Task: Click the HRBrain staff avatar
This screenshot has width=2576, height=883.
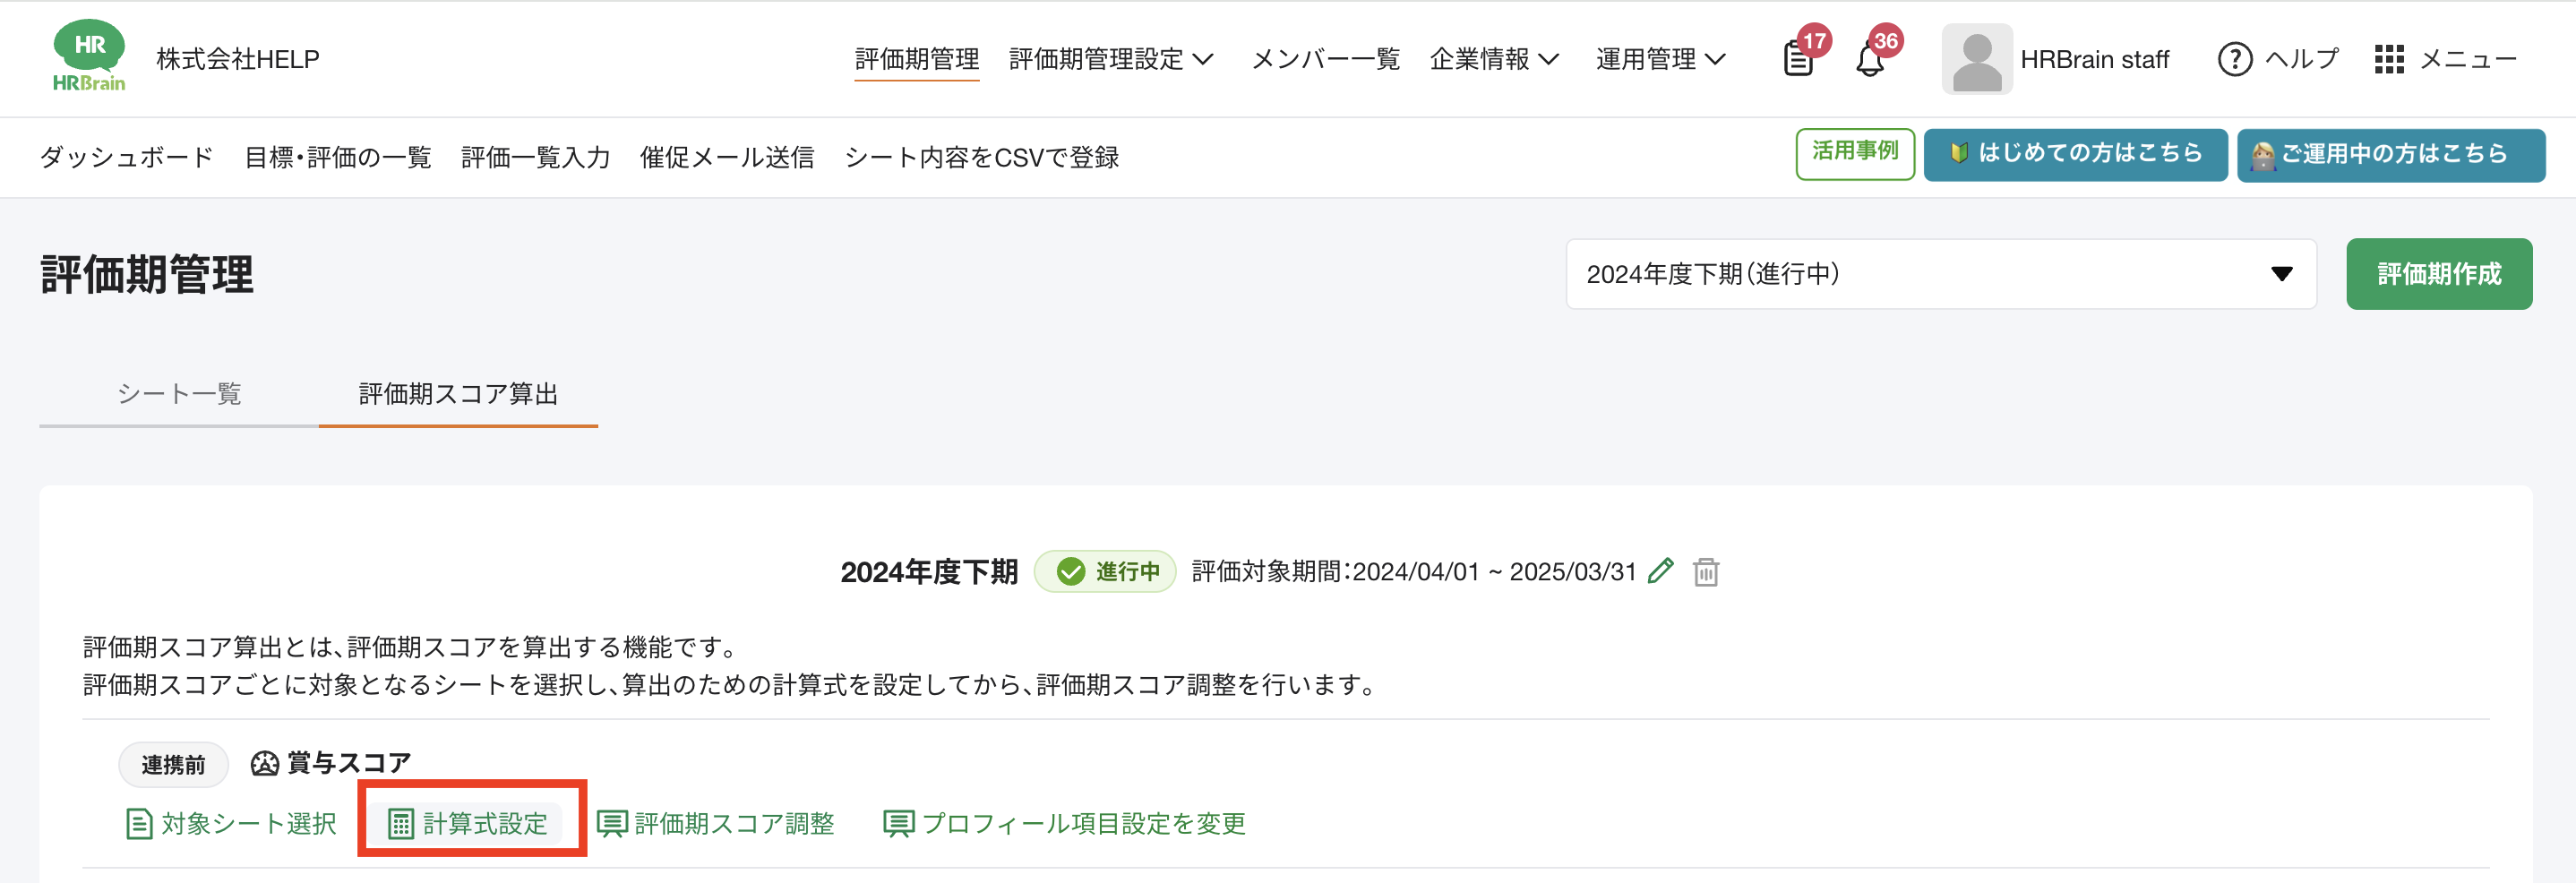Action: tap(1976, 59)
